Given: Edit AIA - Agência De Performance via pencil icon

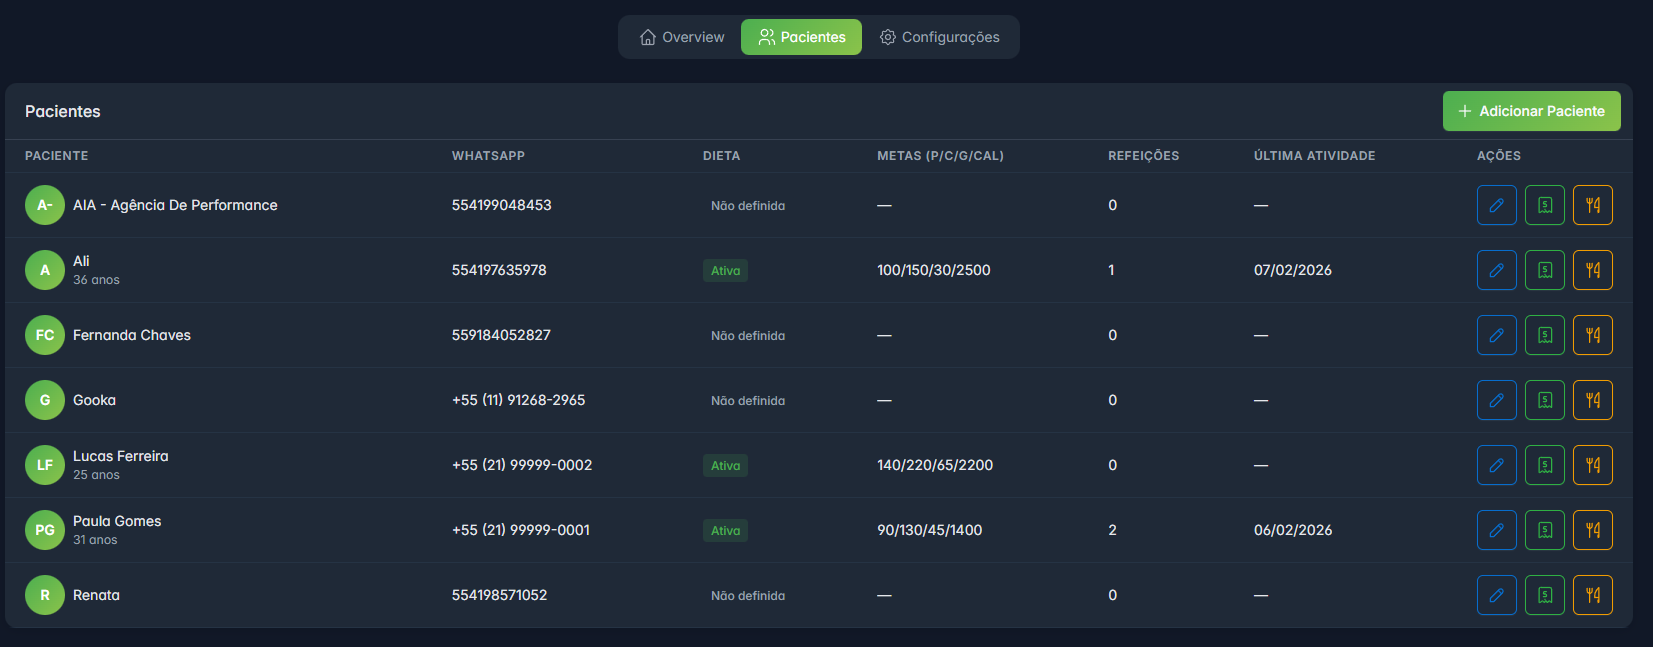Looking at the screenshot, I should coord(1496,205).
